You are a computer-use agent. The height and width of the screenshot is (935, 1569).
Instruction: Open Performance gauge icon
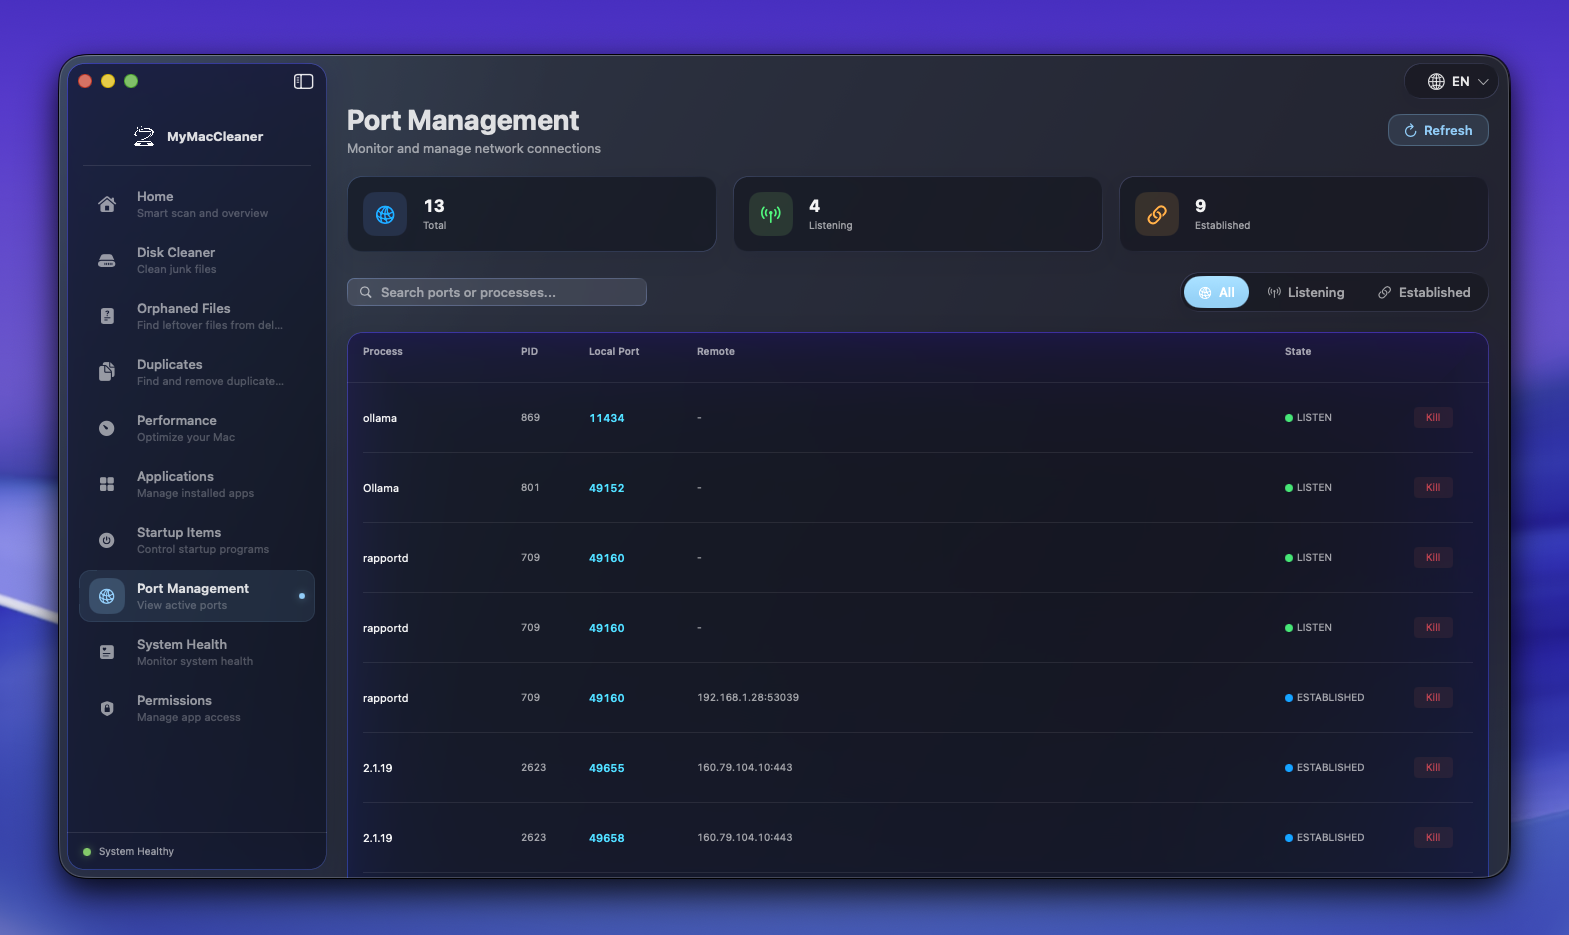(x=107, y=428)
